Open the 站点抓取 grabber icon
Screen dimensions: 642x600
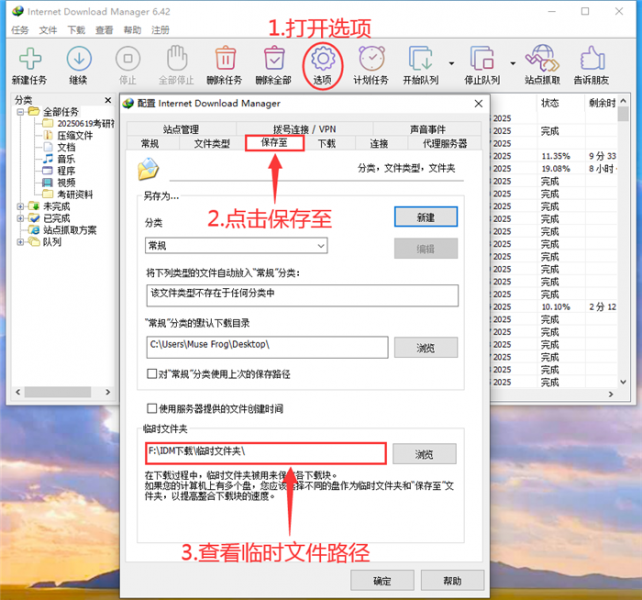[x=543, y=59]
